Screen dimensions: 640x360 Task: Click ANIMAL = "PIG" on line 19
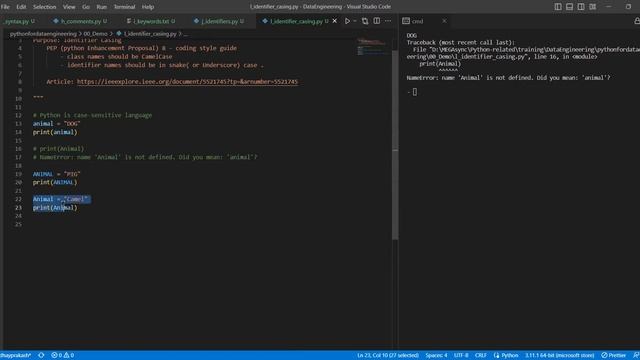click(57, 174)
